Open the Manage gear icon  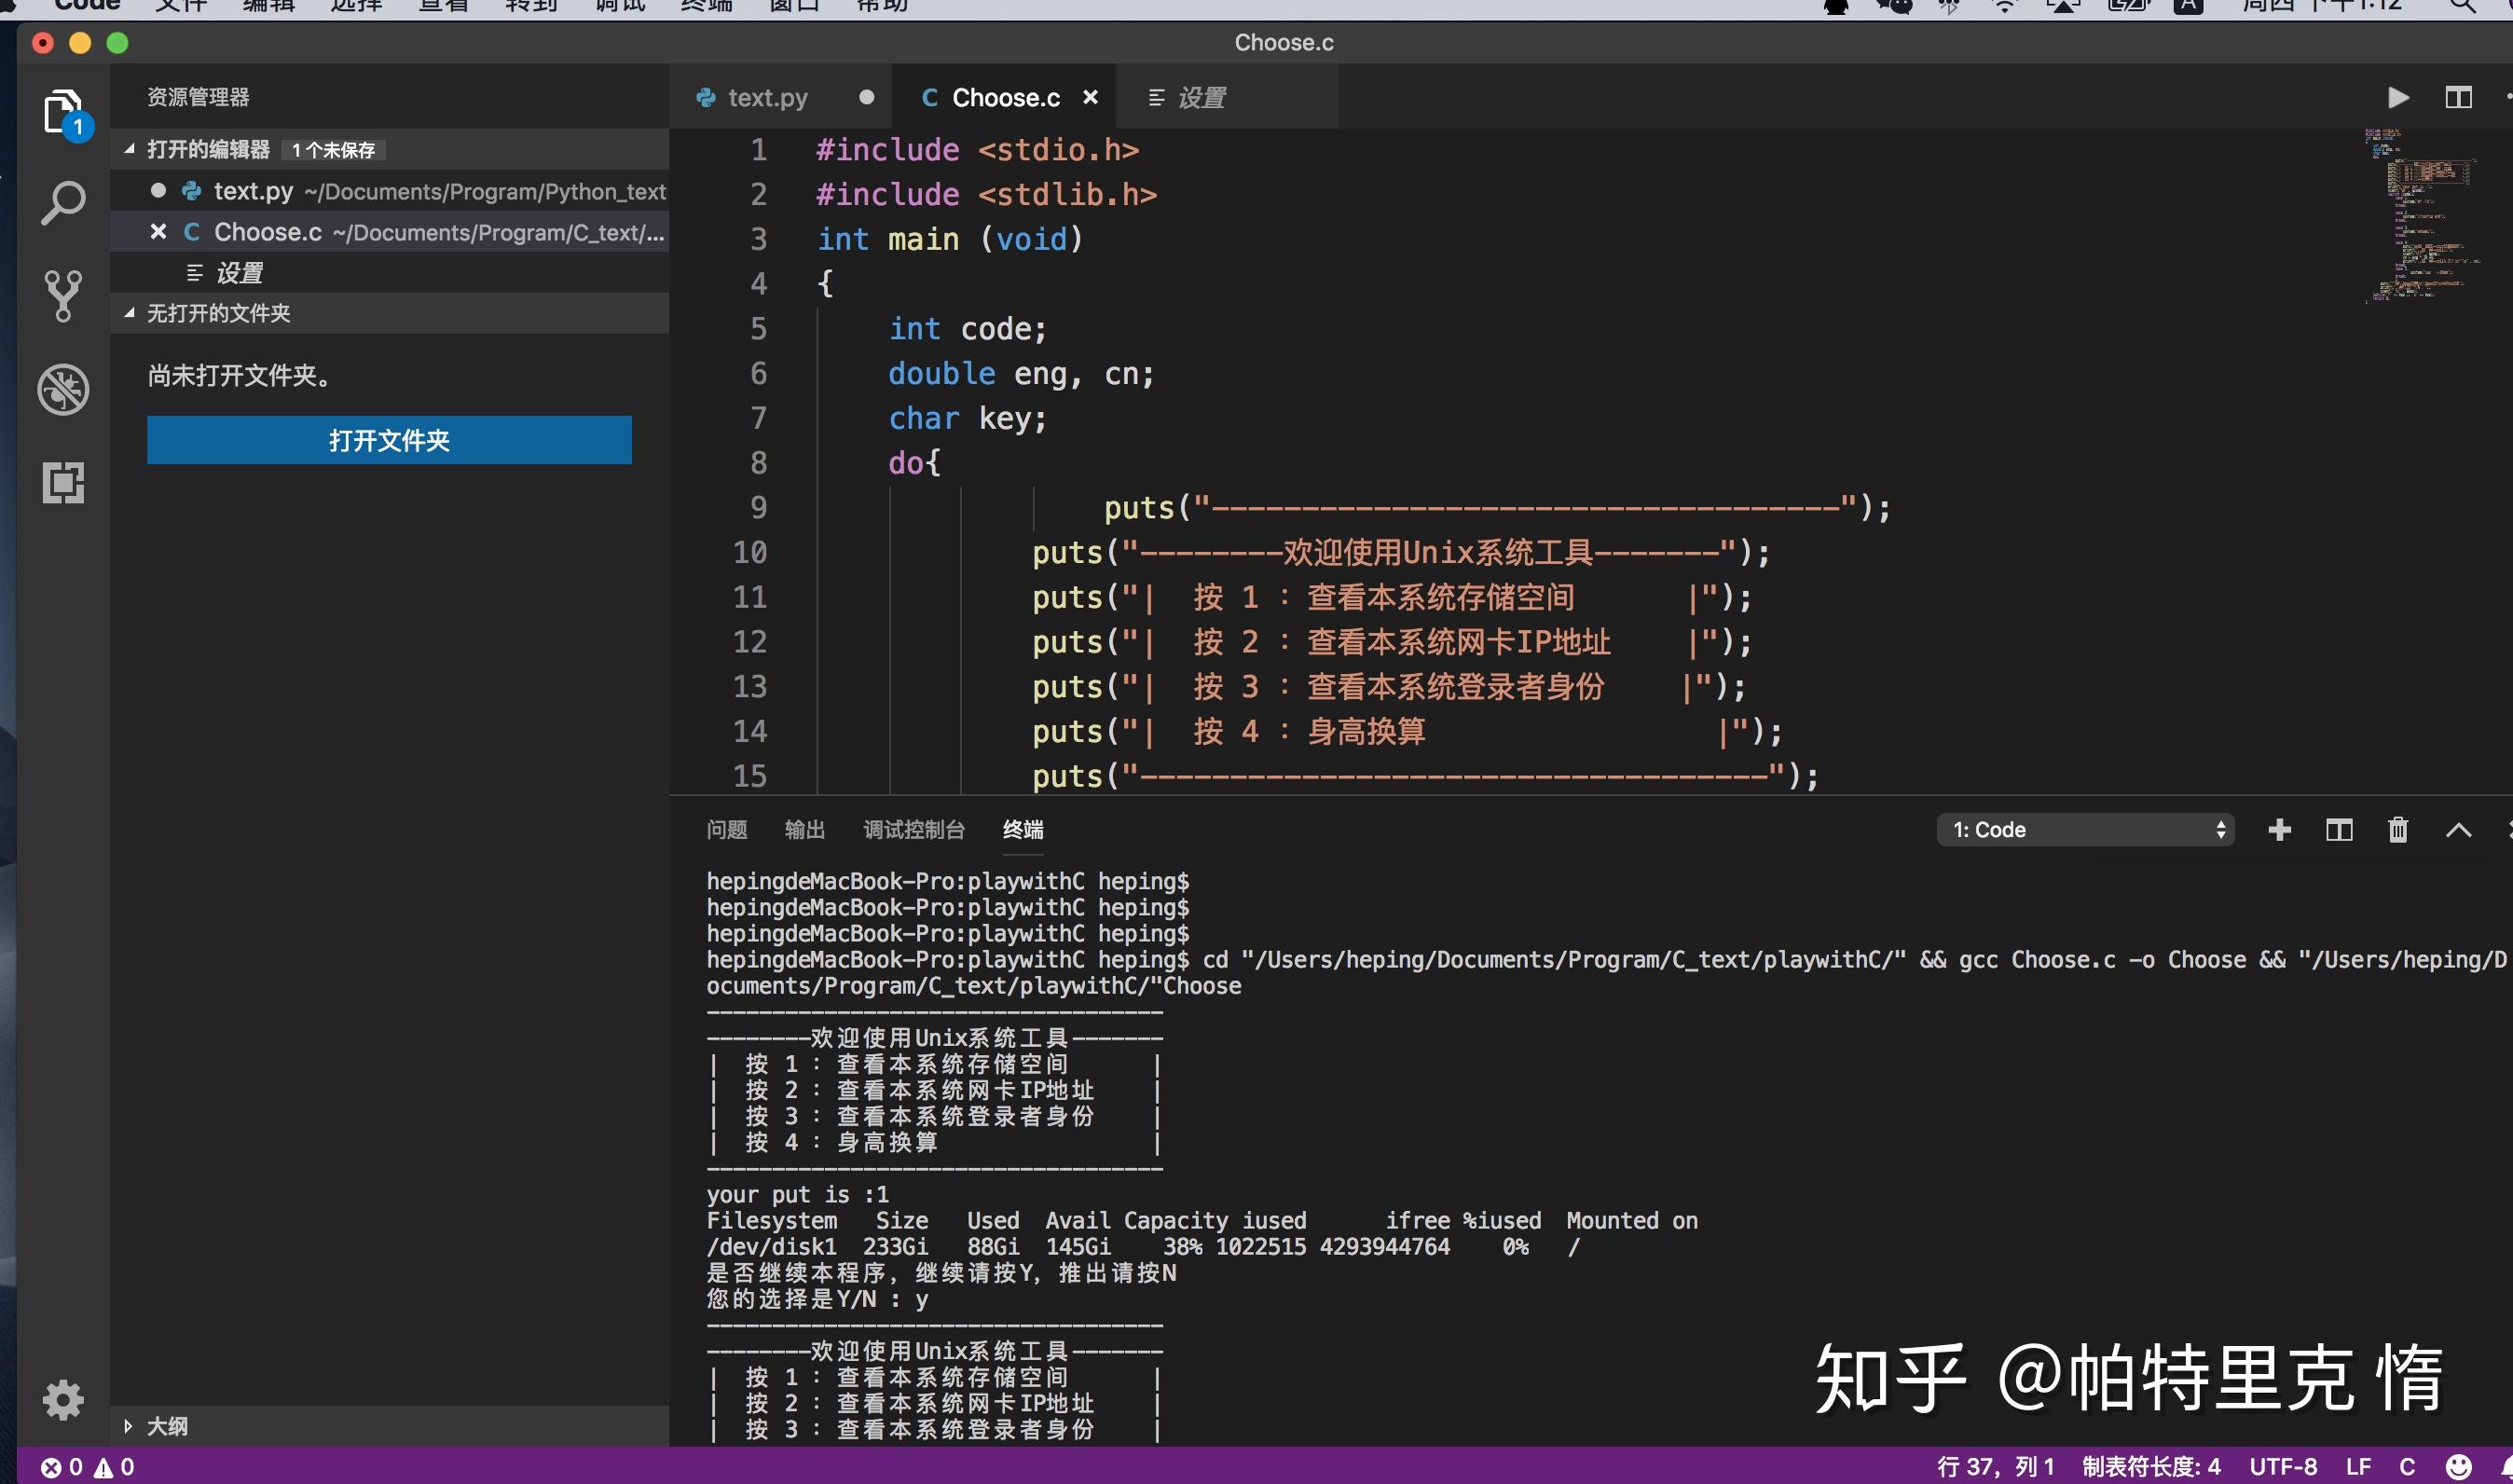tap(62, 1399)
